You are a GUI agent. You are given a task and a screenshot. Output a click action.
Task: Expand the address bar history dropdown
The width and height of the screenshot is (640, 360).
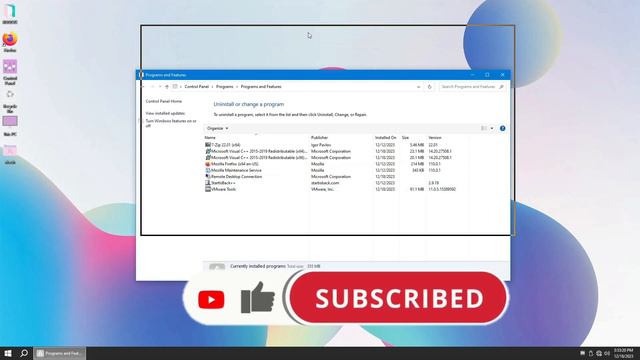click(x=418, y=87)
